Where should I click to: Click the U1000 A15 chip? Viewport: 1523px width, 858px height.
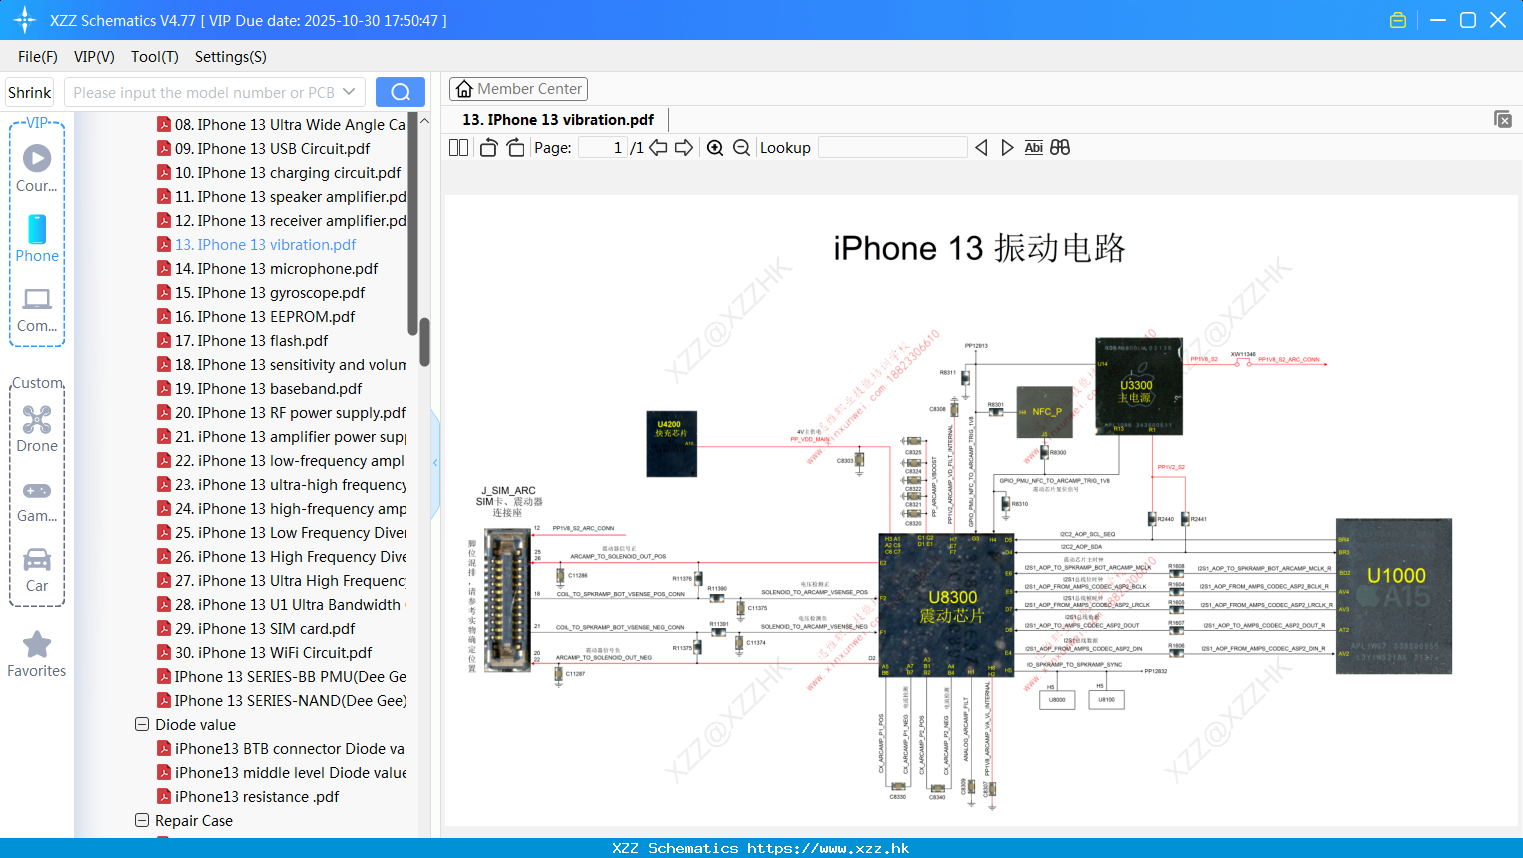(x=1394, y=596)
